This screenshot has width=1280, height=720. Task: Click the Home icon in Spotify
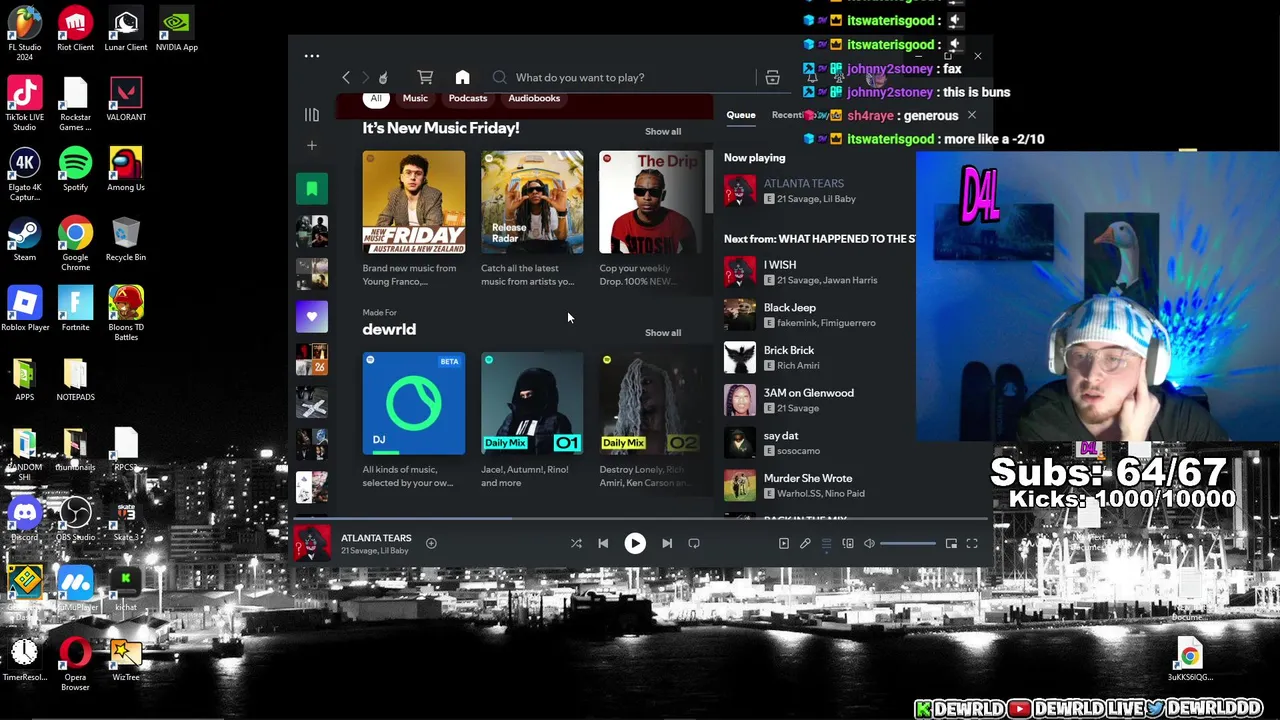click(x=462, y=77)
